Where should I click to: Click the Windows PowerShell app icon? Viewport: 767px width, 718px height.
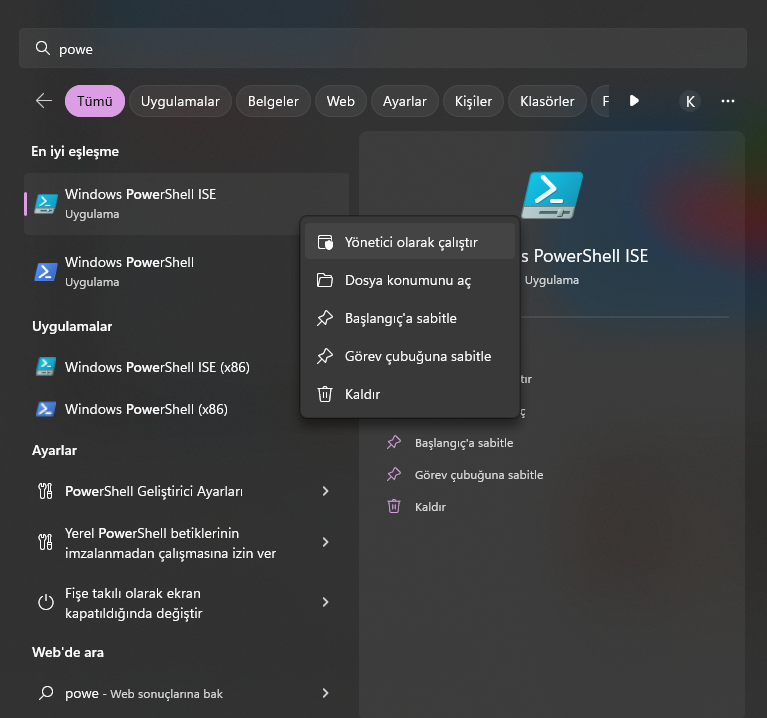pyautogui.click(x=46, y=272)
